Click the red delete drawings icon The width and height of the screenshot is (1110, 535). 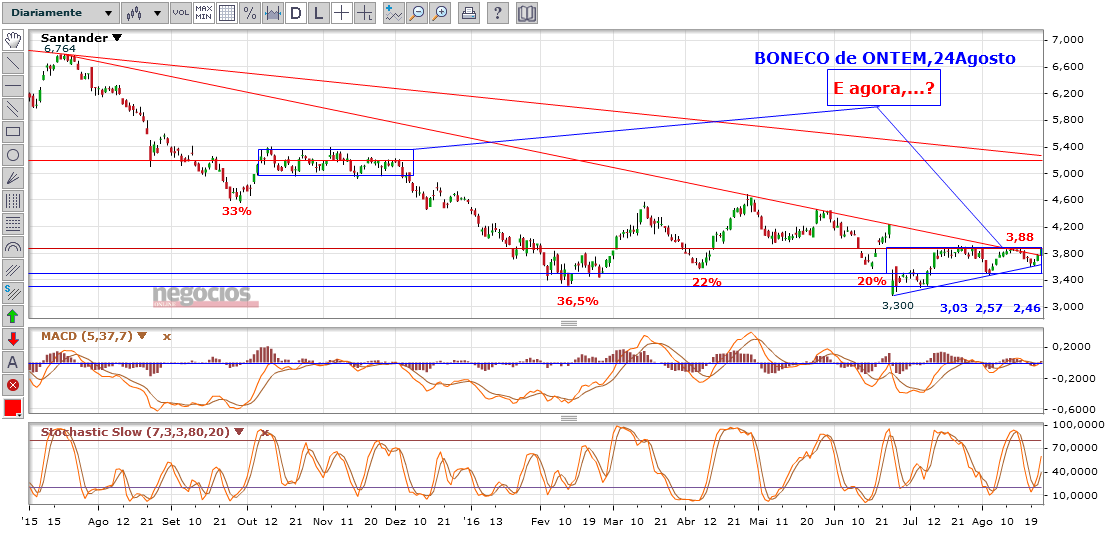coord(13,385)
